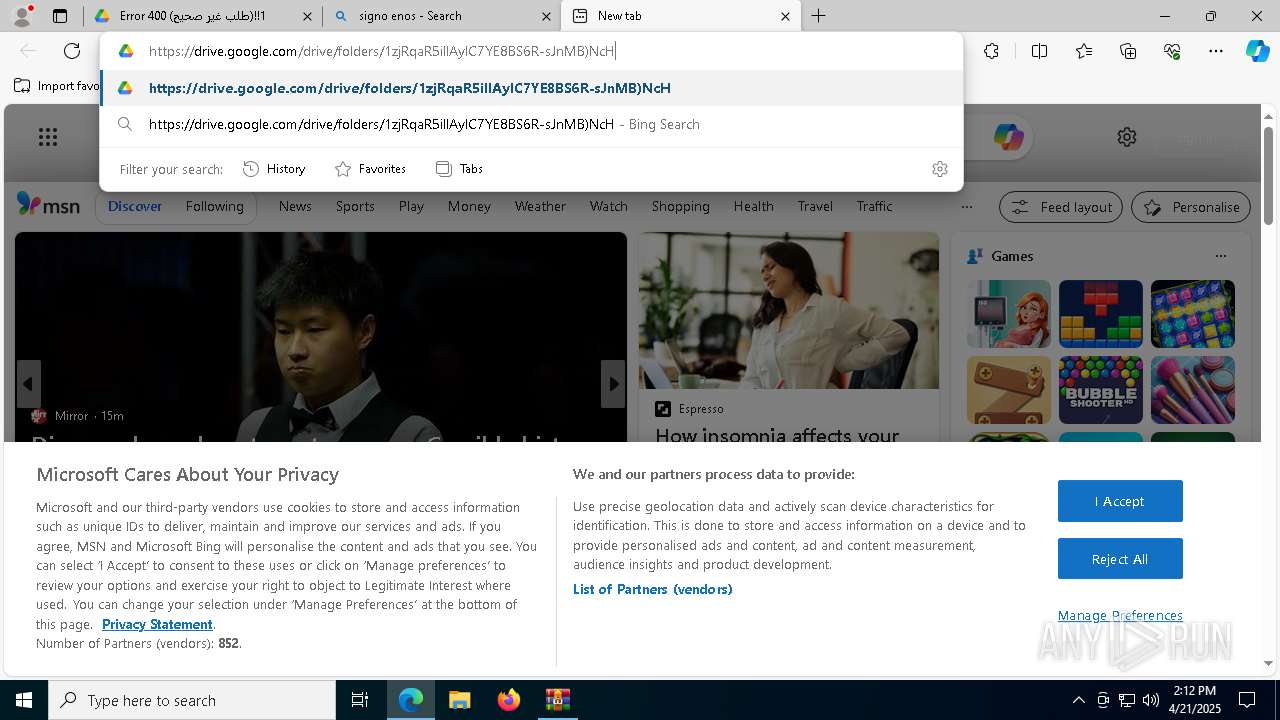Image resolution: width=1280 pixels, height=720 pixels.
Task: Filter suggestions by Tabs
Action: [x=460, y=169]
